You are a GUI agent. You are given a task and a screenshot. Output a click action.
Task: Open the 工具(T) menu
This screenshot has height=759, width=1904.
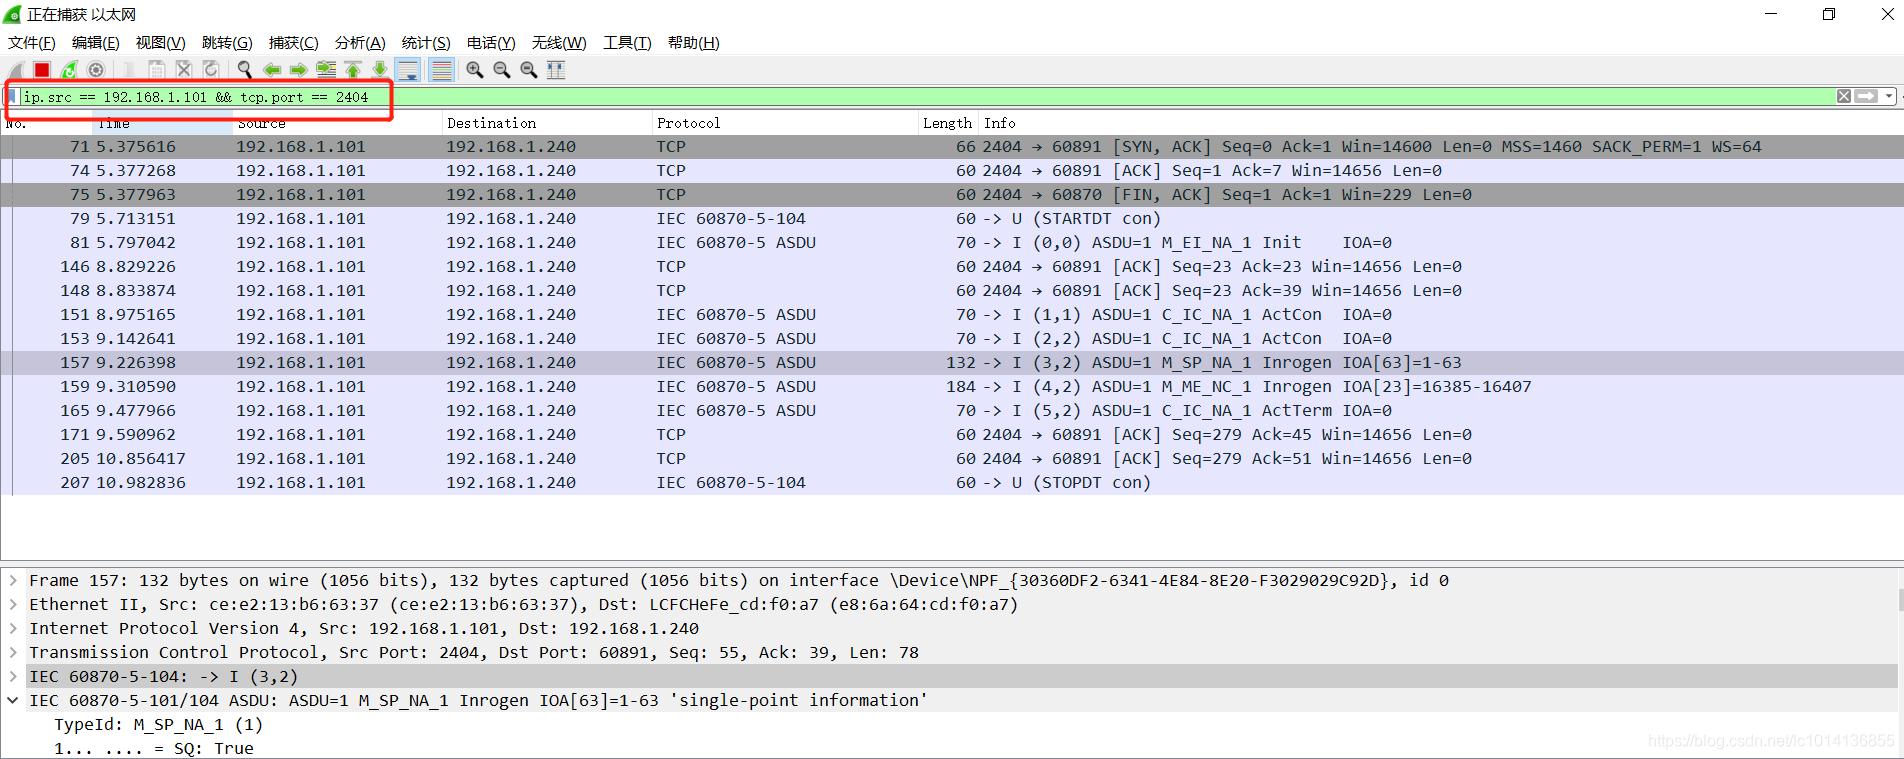click(x=627, y=43)
